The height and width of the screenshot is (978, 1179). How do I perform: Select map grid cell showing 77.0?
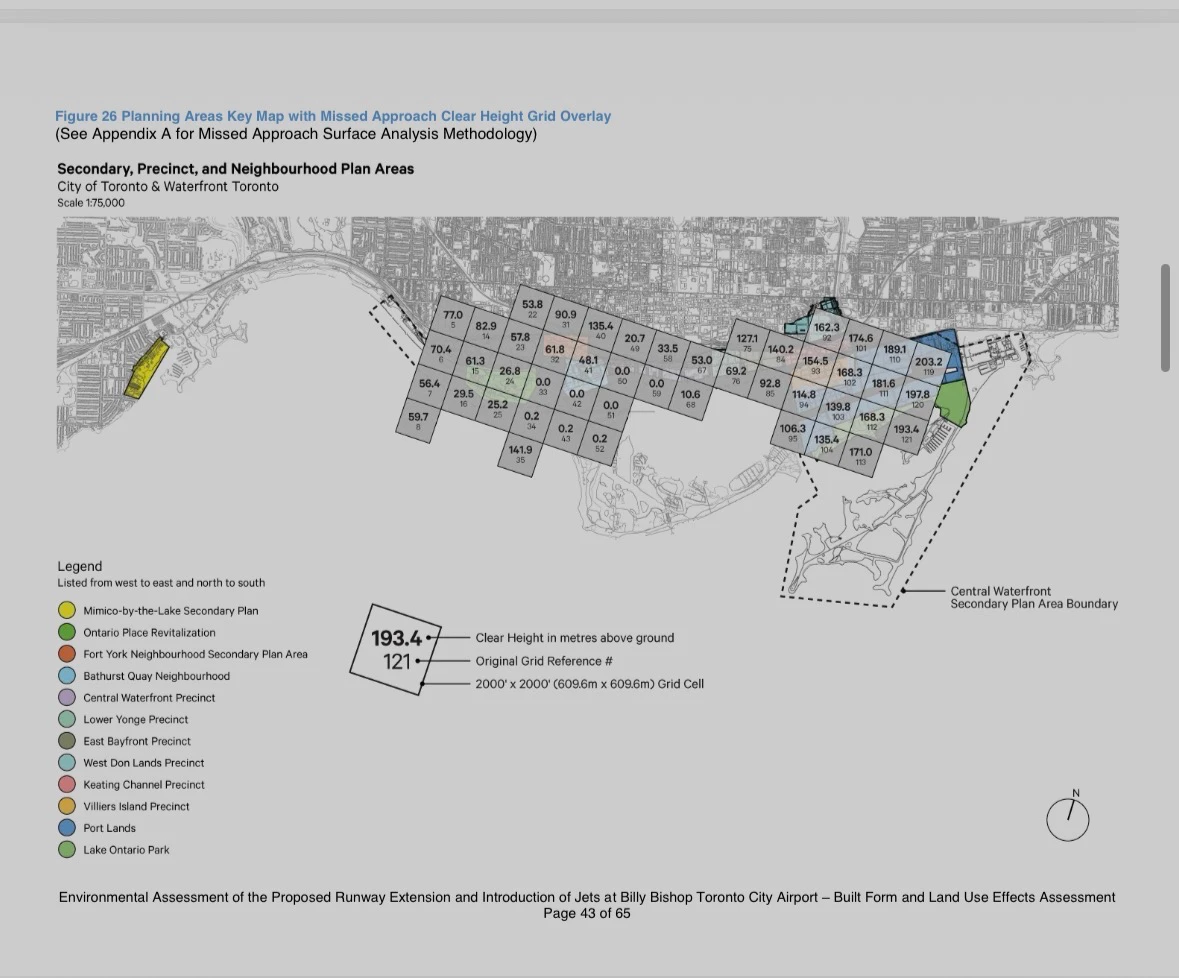[453, 319]
